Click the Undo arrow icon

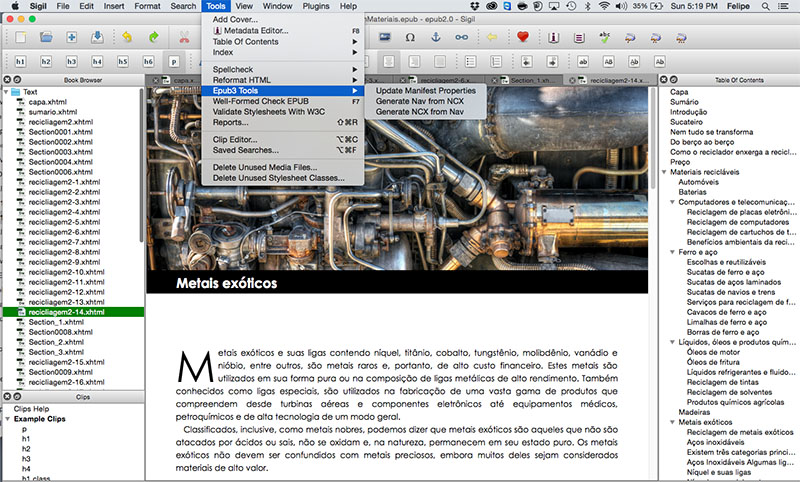(x=129, y=37)
